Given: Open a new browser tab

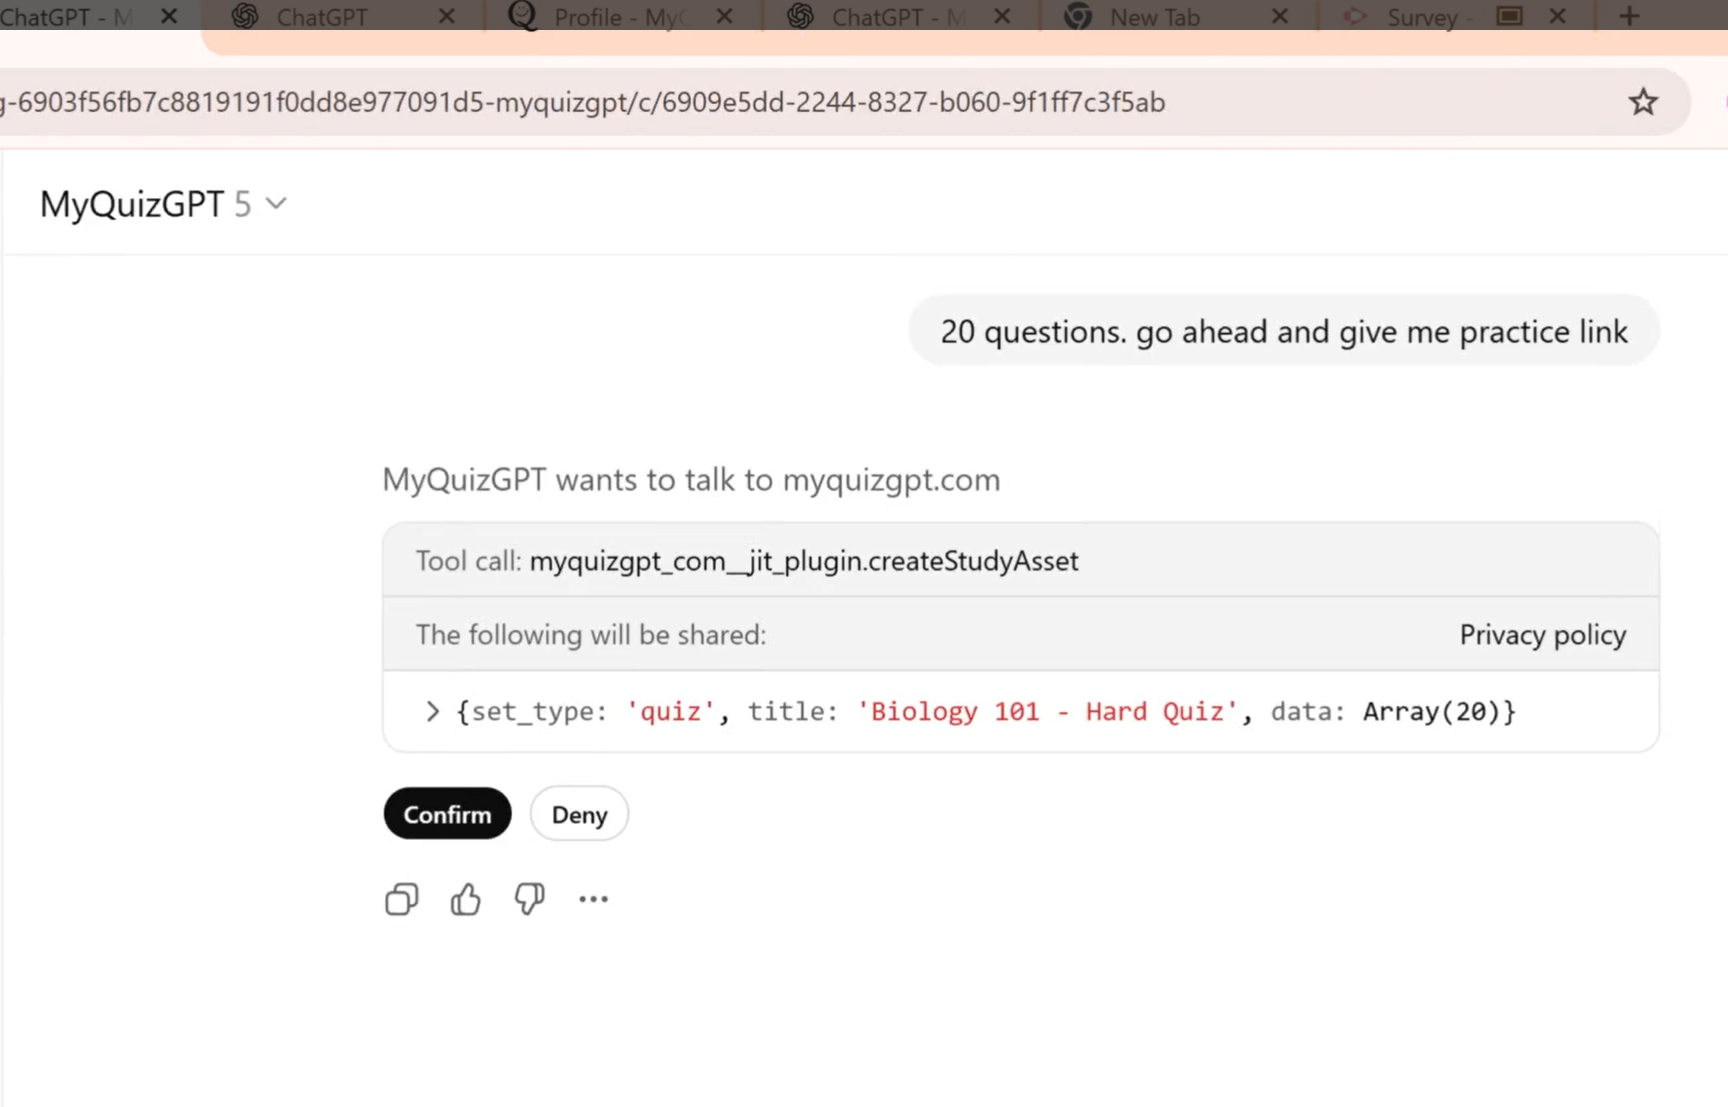Looking at the screenshot, I should [x=1629, y=16].
